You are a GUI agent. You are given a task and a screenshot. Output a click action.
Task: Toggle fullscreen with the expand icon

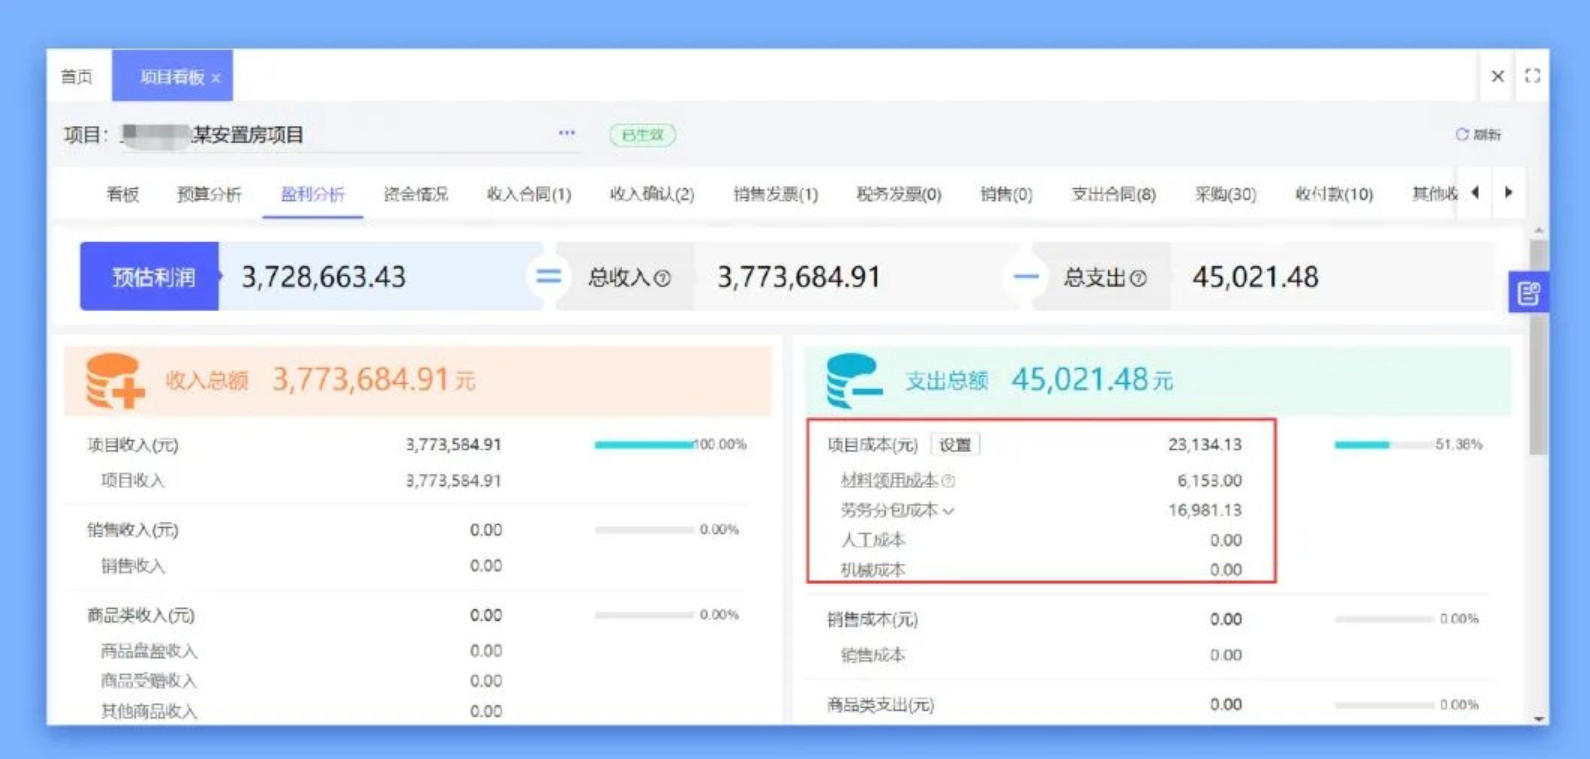1532,76
